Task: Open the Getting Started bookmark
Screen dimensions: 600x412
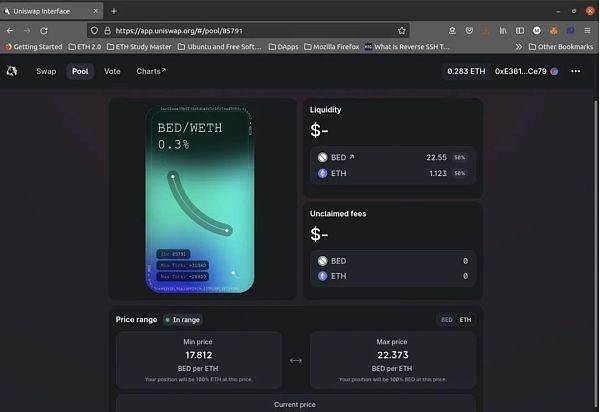Action: point(34,47)
